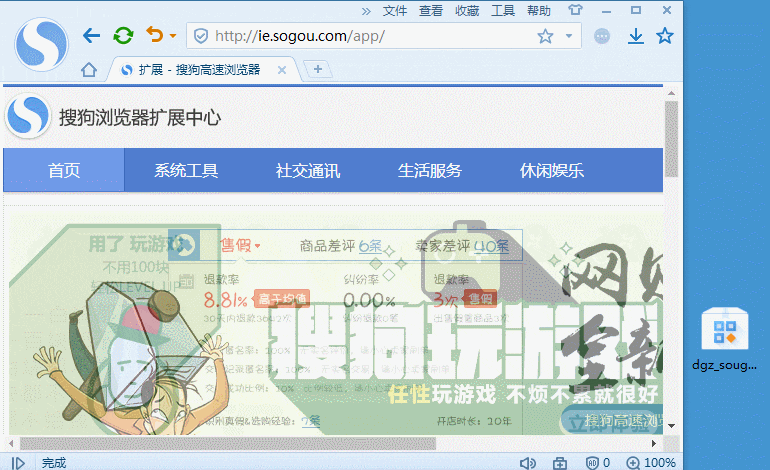Click the sound speaker icon in status bar

[527, 462]
